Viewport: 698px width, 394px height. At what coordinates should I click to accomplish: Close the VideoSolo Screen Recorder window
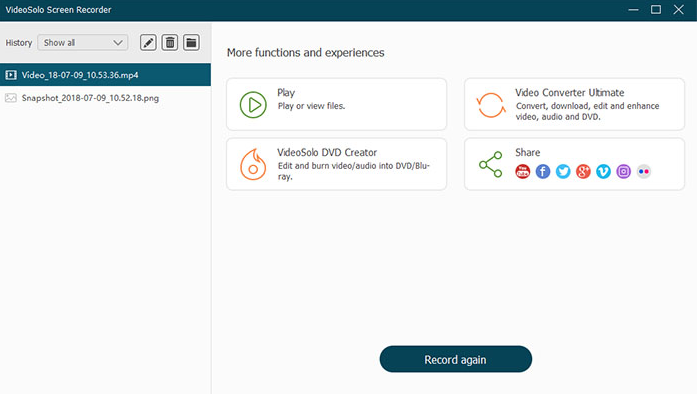(x=678, y=10)
